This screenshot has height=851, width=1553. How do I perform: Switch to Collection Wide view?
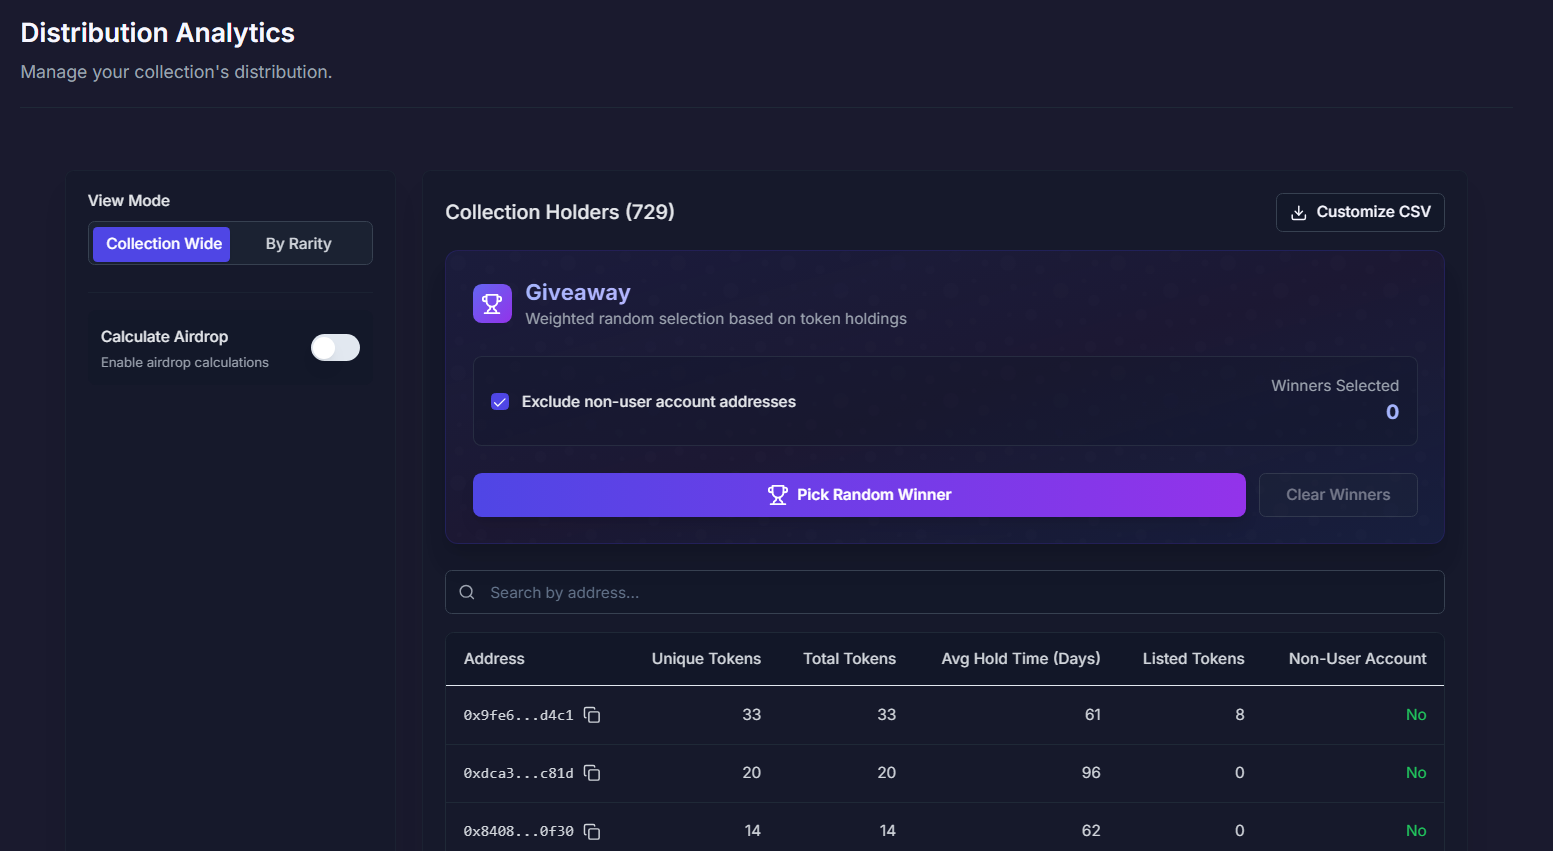[x=163, y=244]
